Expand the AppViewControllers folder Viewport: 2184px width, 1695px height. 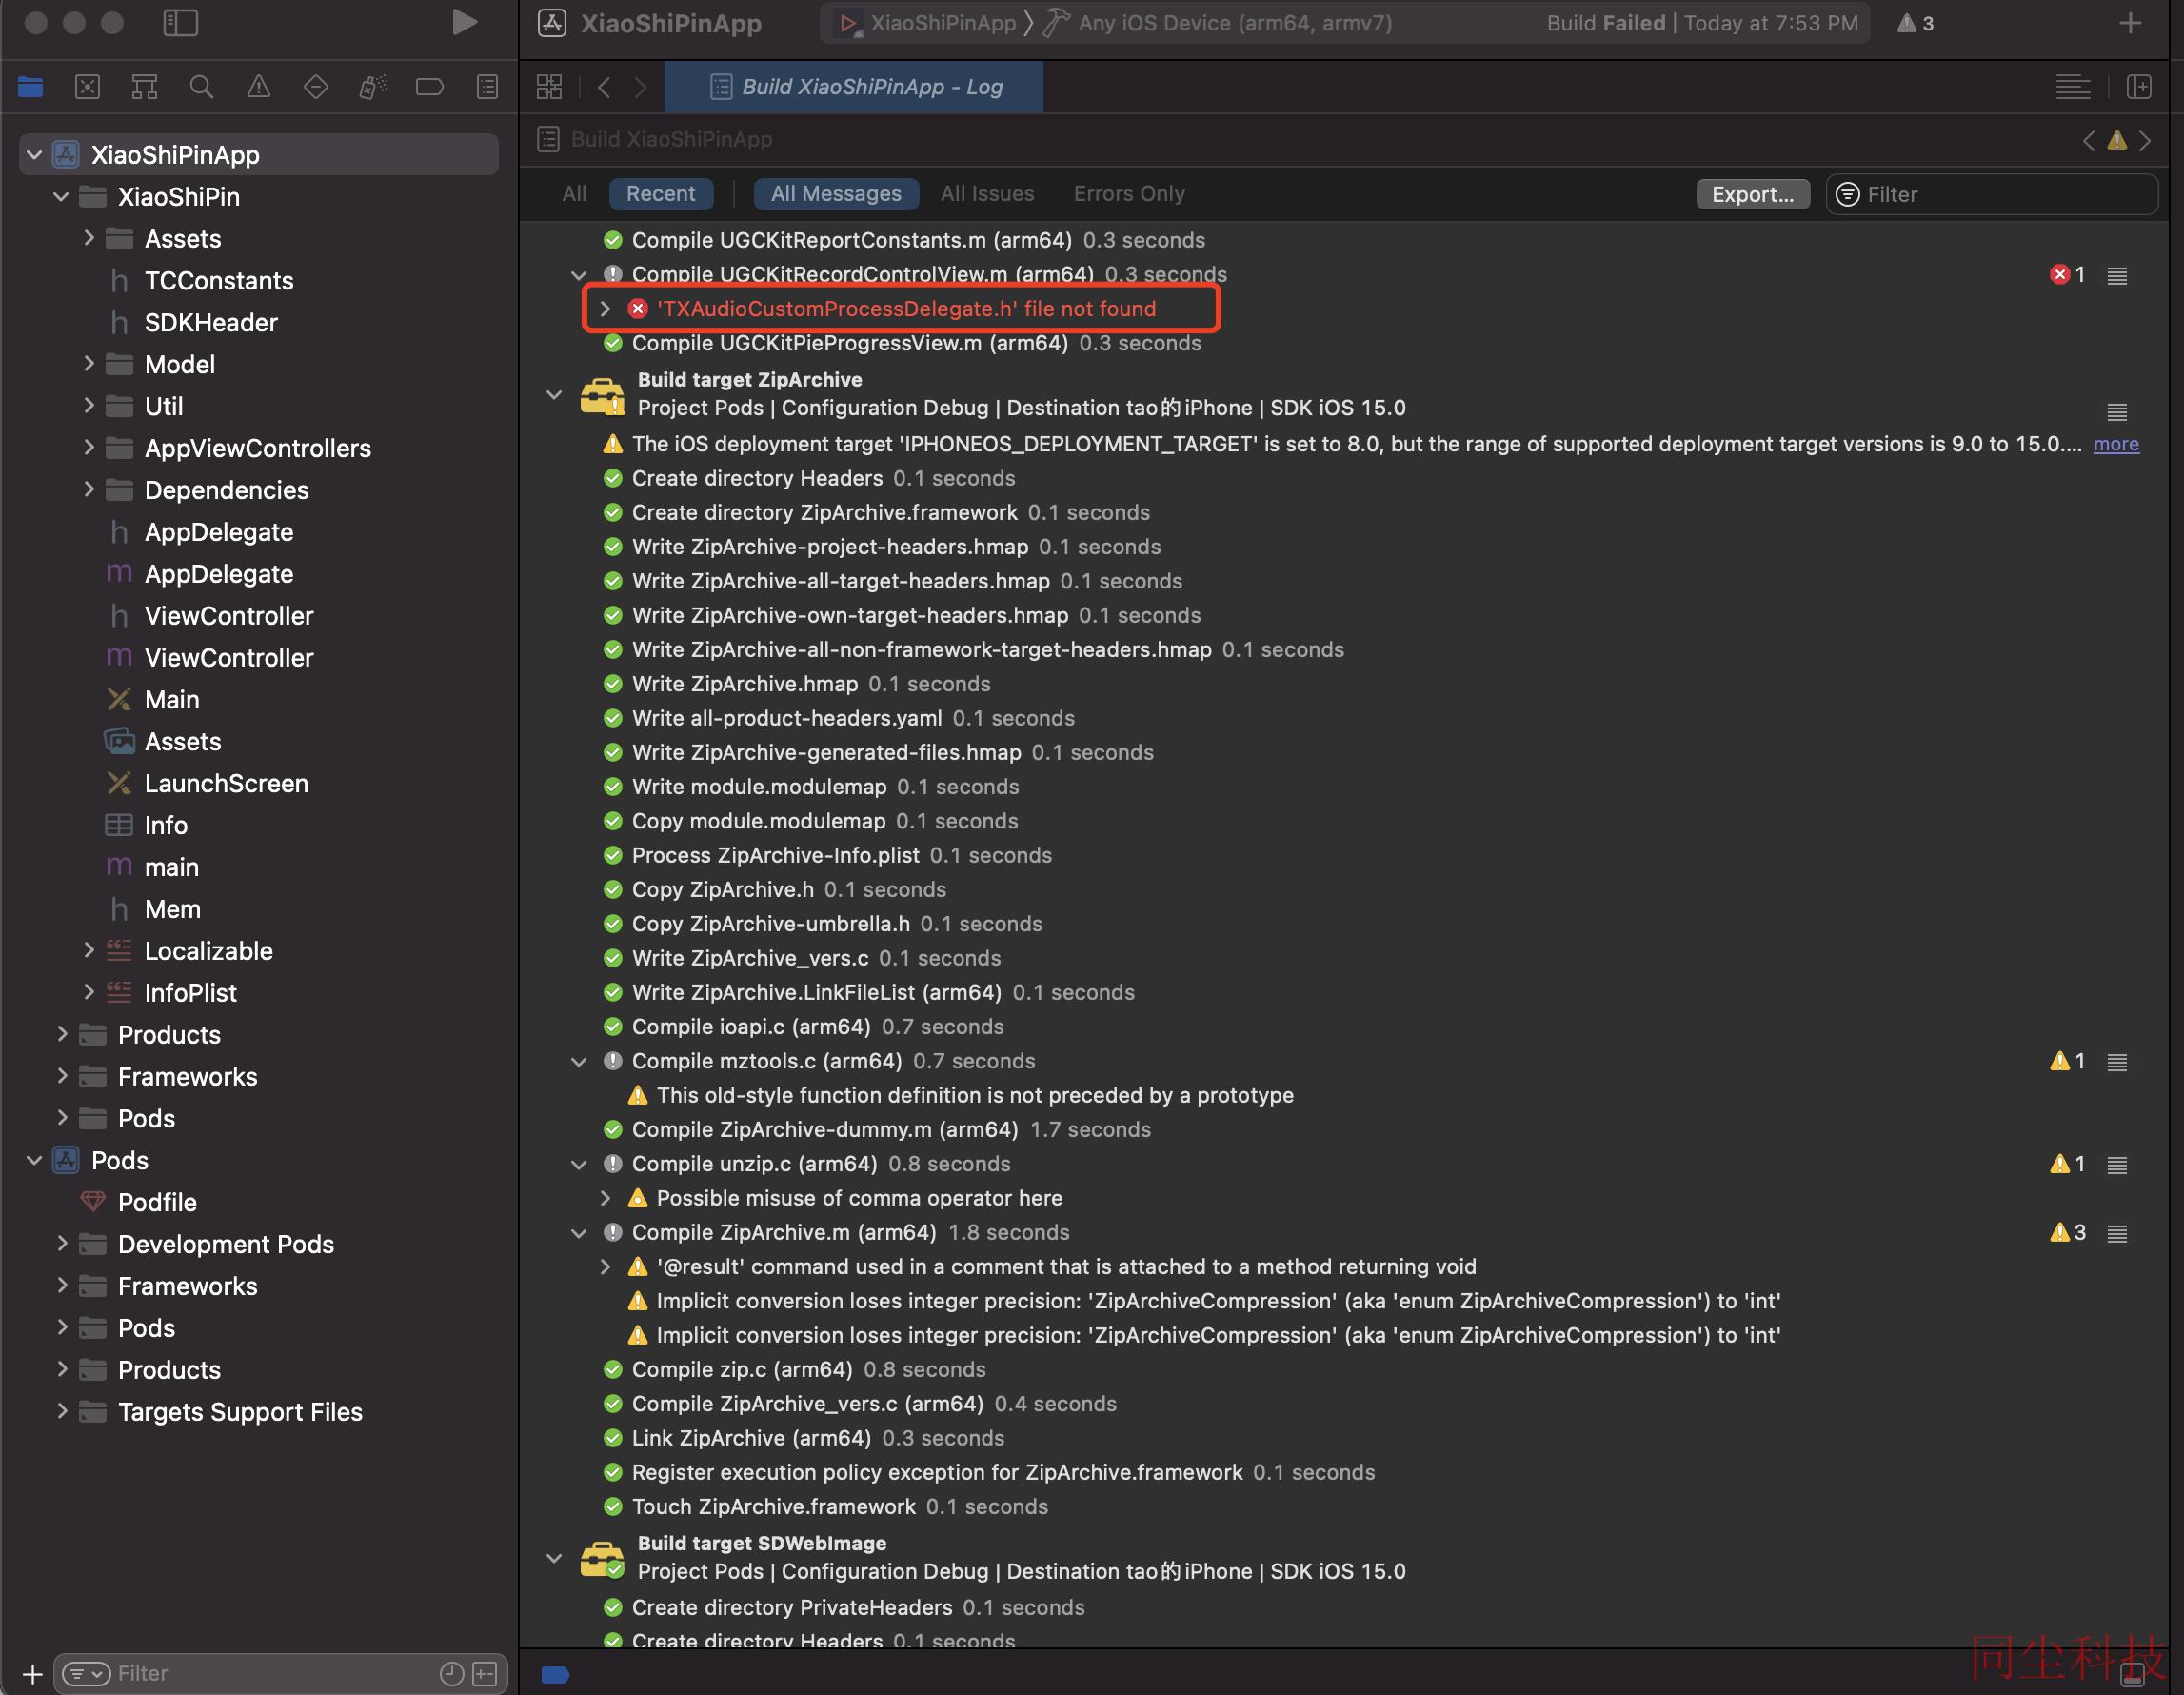(89, 447)
